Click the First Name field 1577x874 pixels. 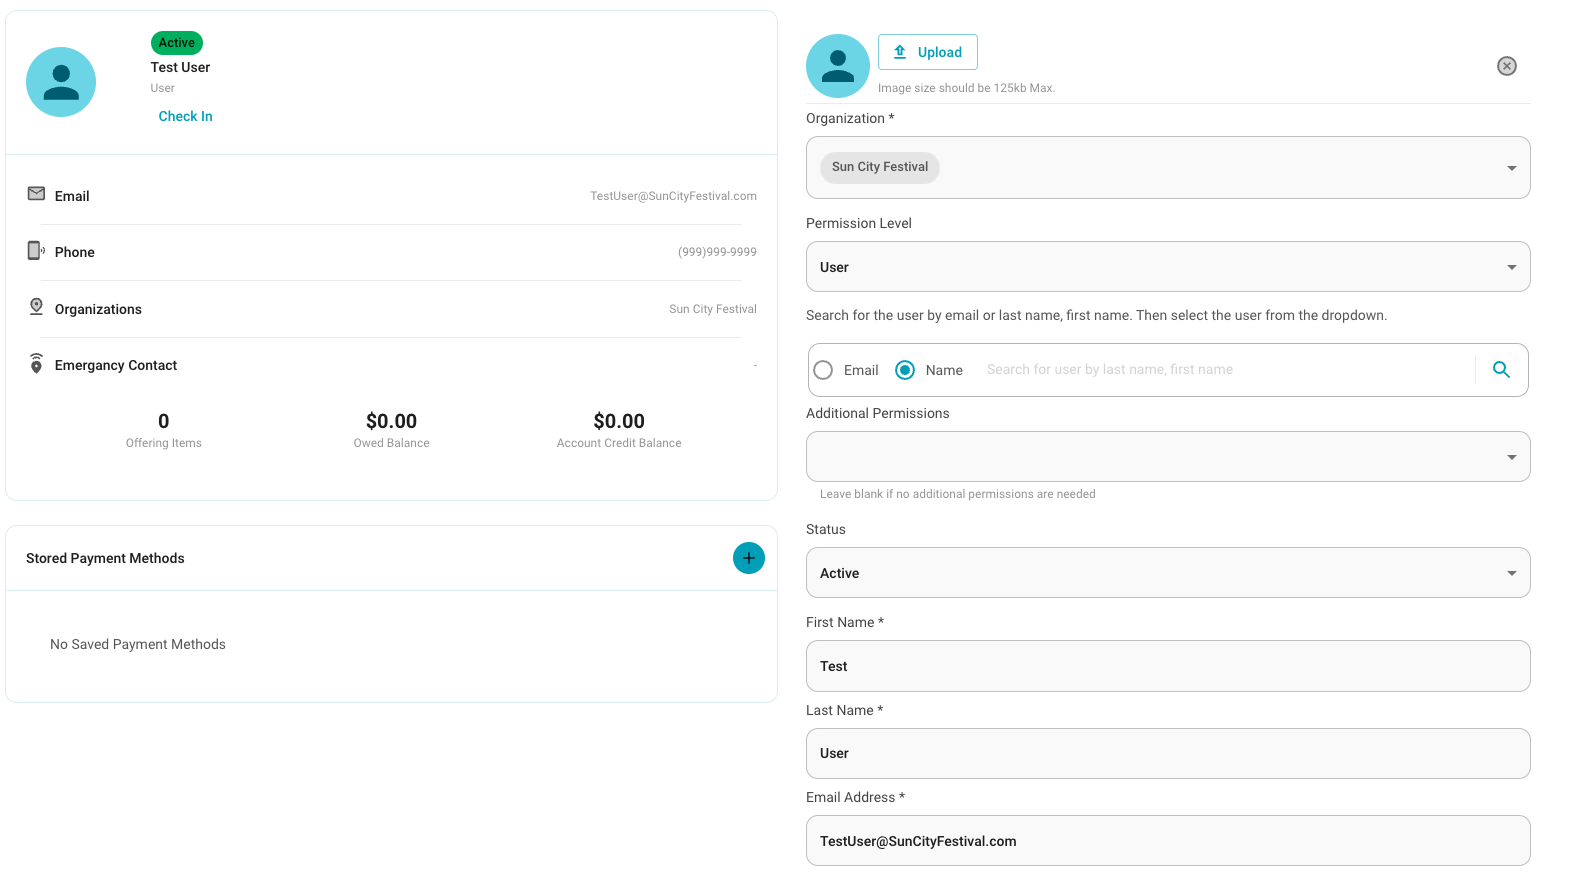[x=1168, y=666]
